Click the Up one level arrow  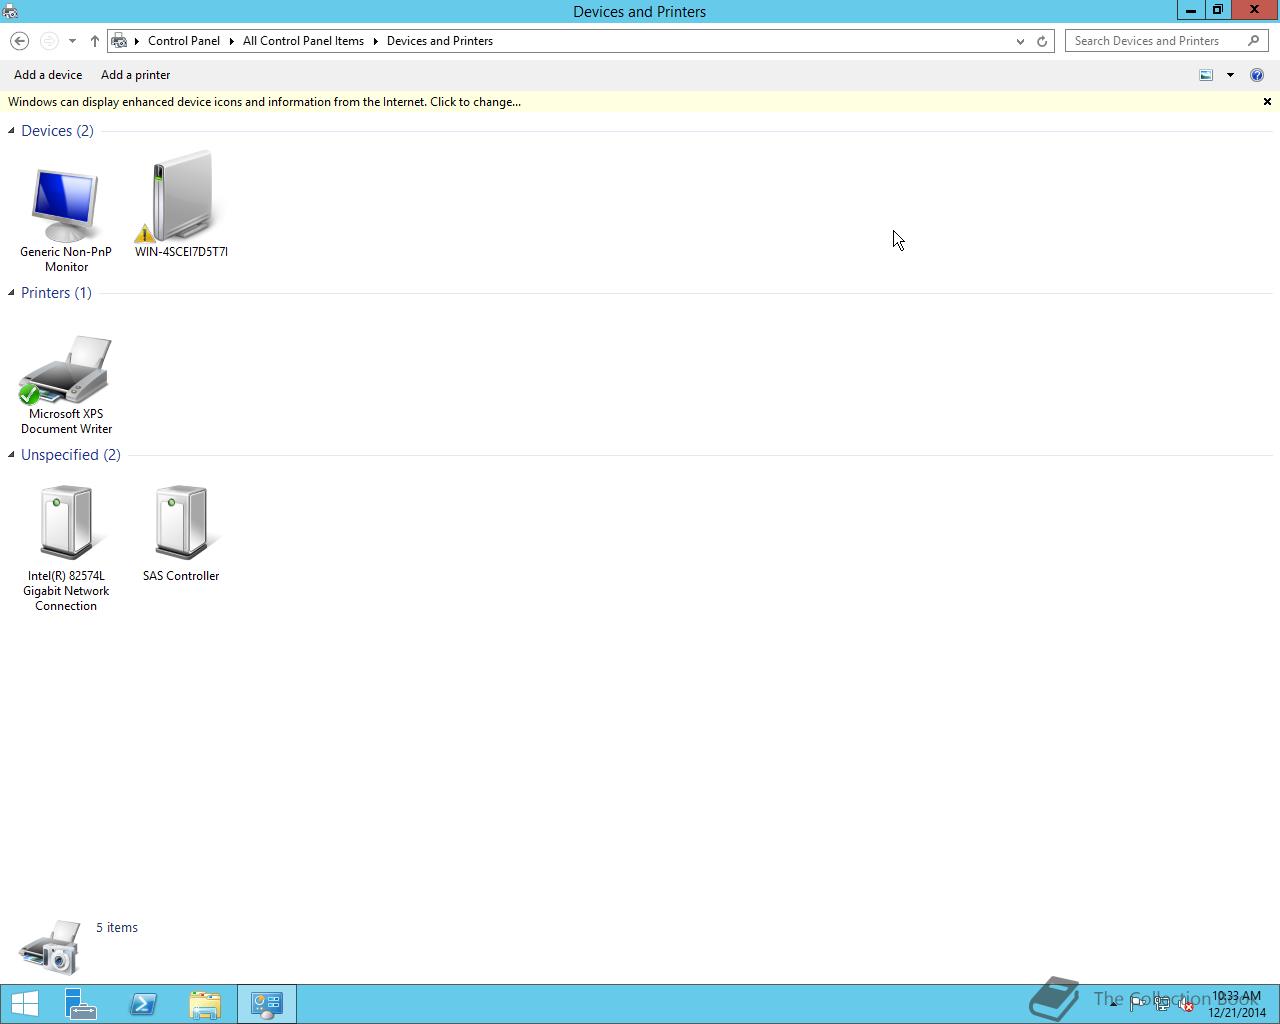coord(95,41)
